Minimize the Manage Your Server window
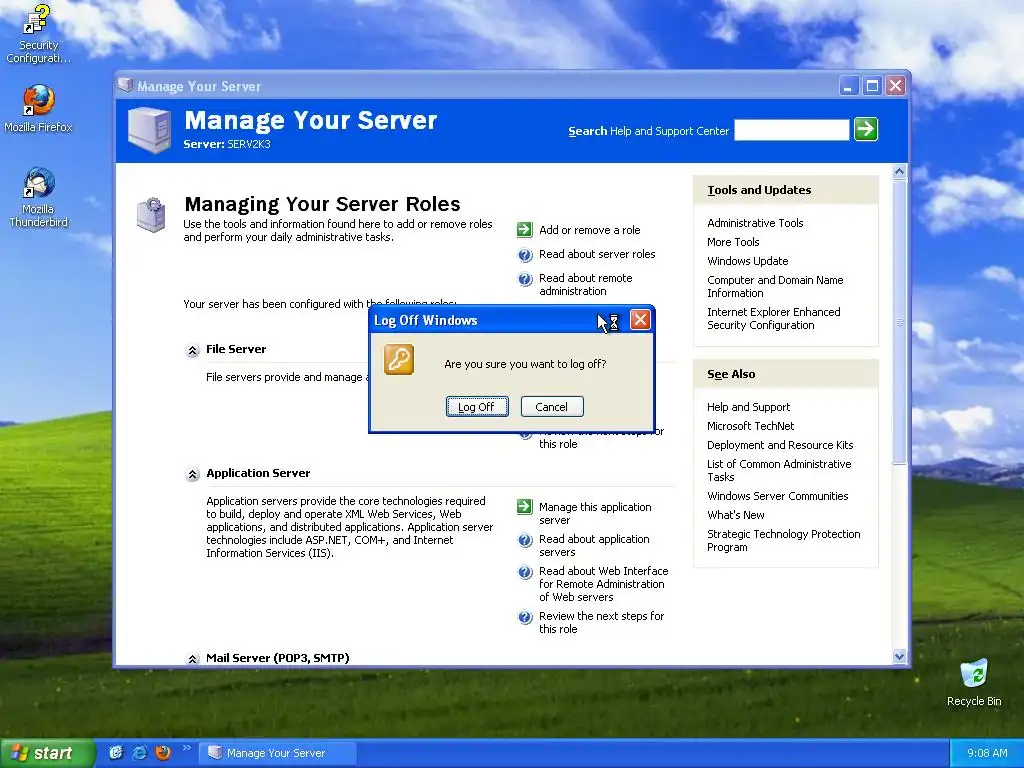Viewport: 1024px width, 768px height. point(848,86)
